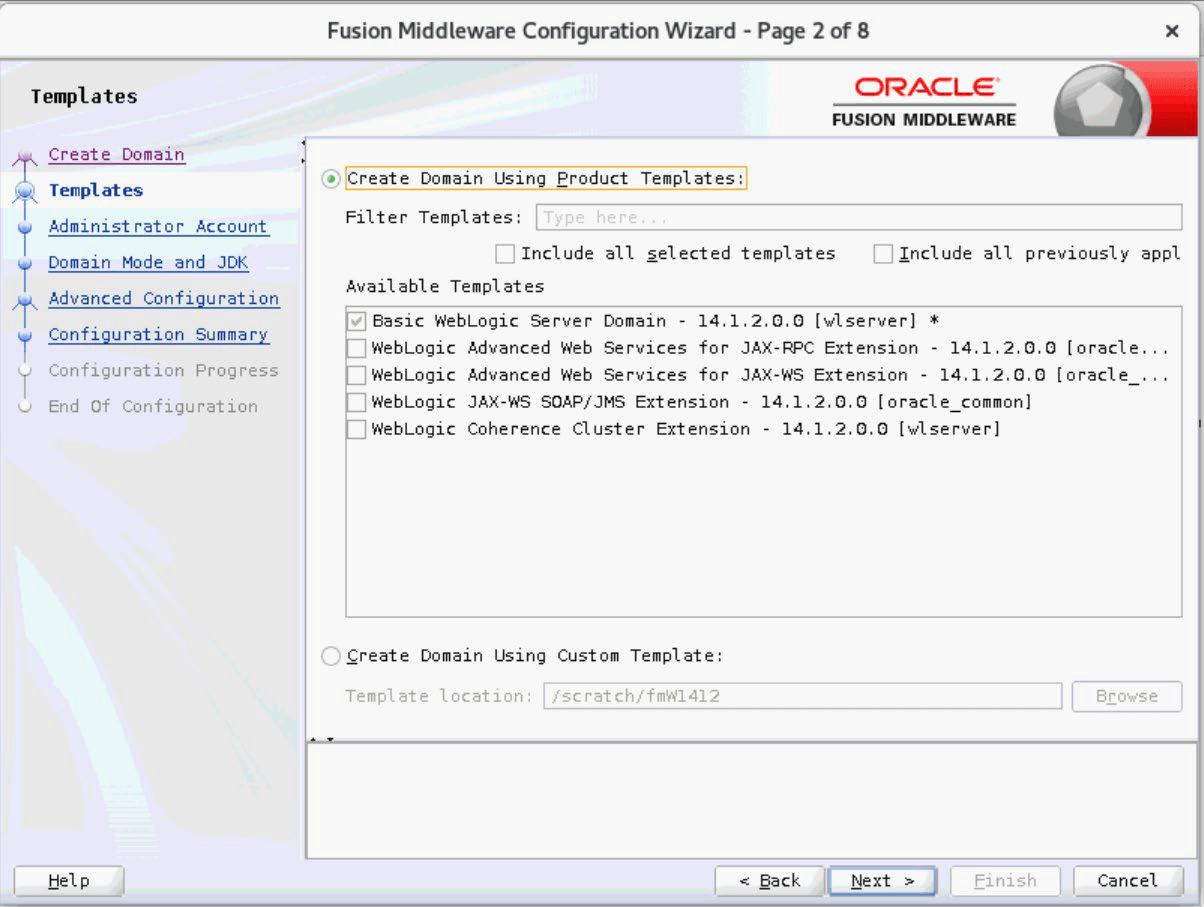1204x907 pixels.
Task: Click the Create Domain step icon
Action: click(x=25, y=156)
